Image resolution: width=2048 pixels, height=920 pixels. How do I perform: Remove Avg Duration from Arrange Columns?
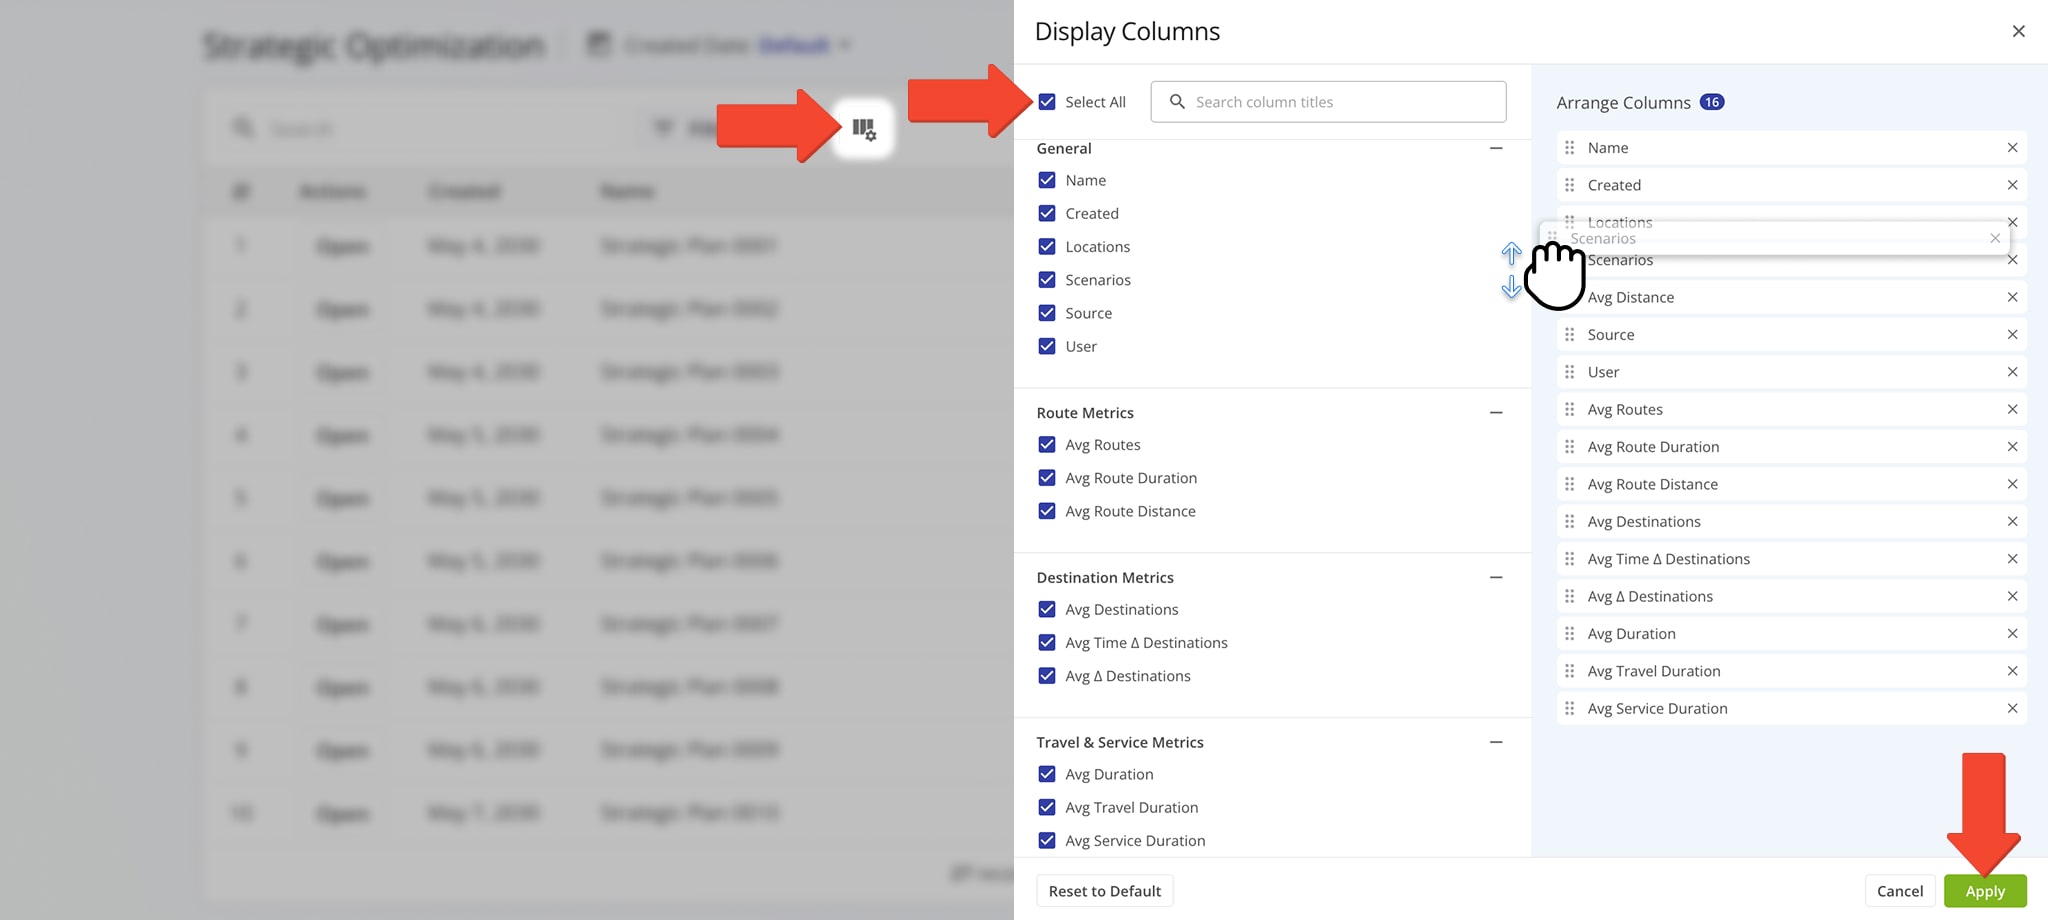pos(2012,634)
